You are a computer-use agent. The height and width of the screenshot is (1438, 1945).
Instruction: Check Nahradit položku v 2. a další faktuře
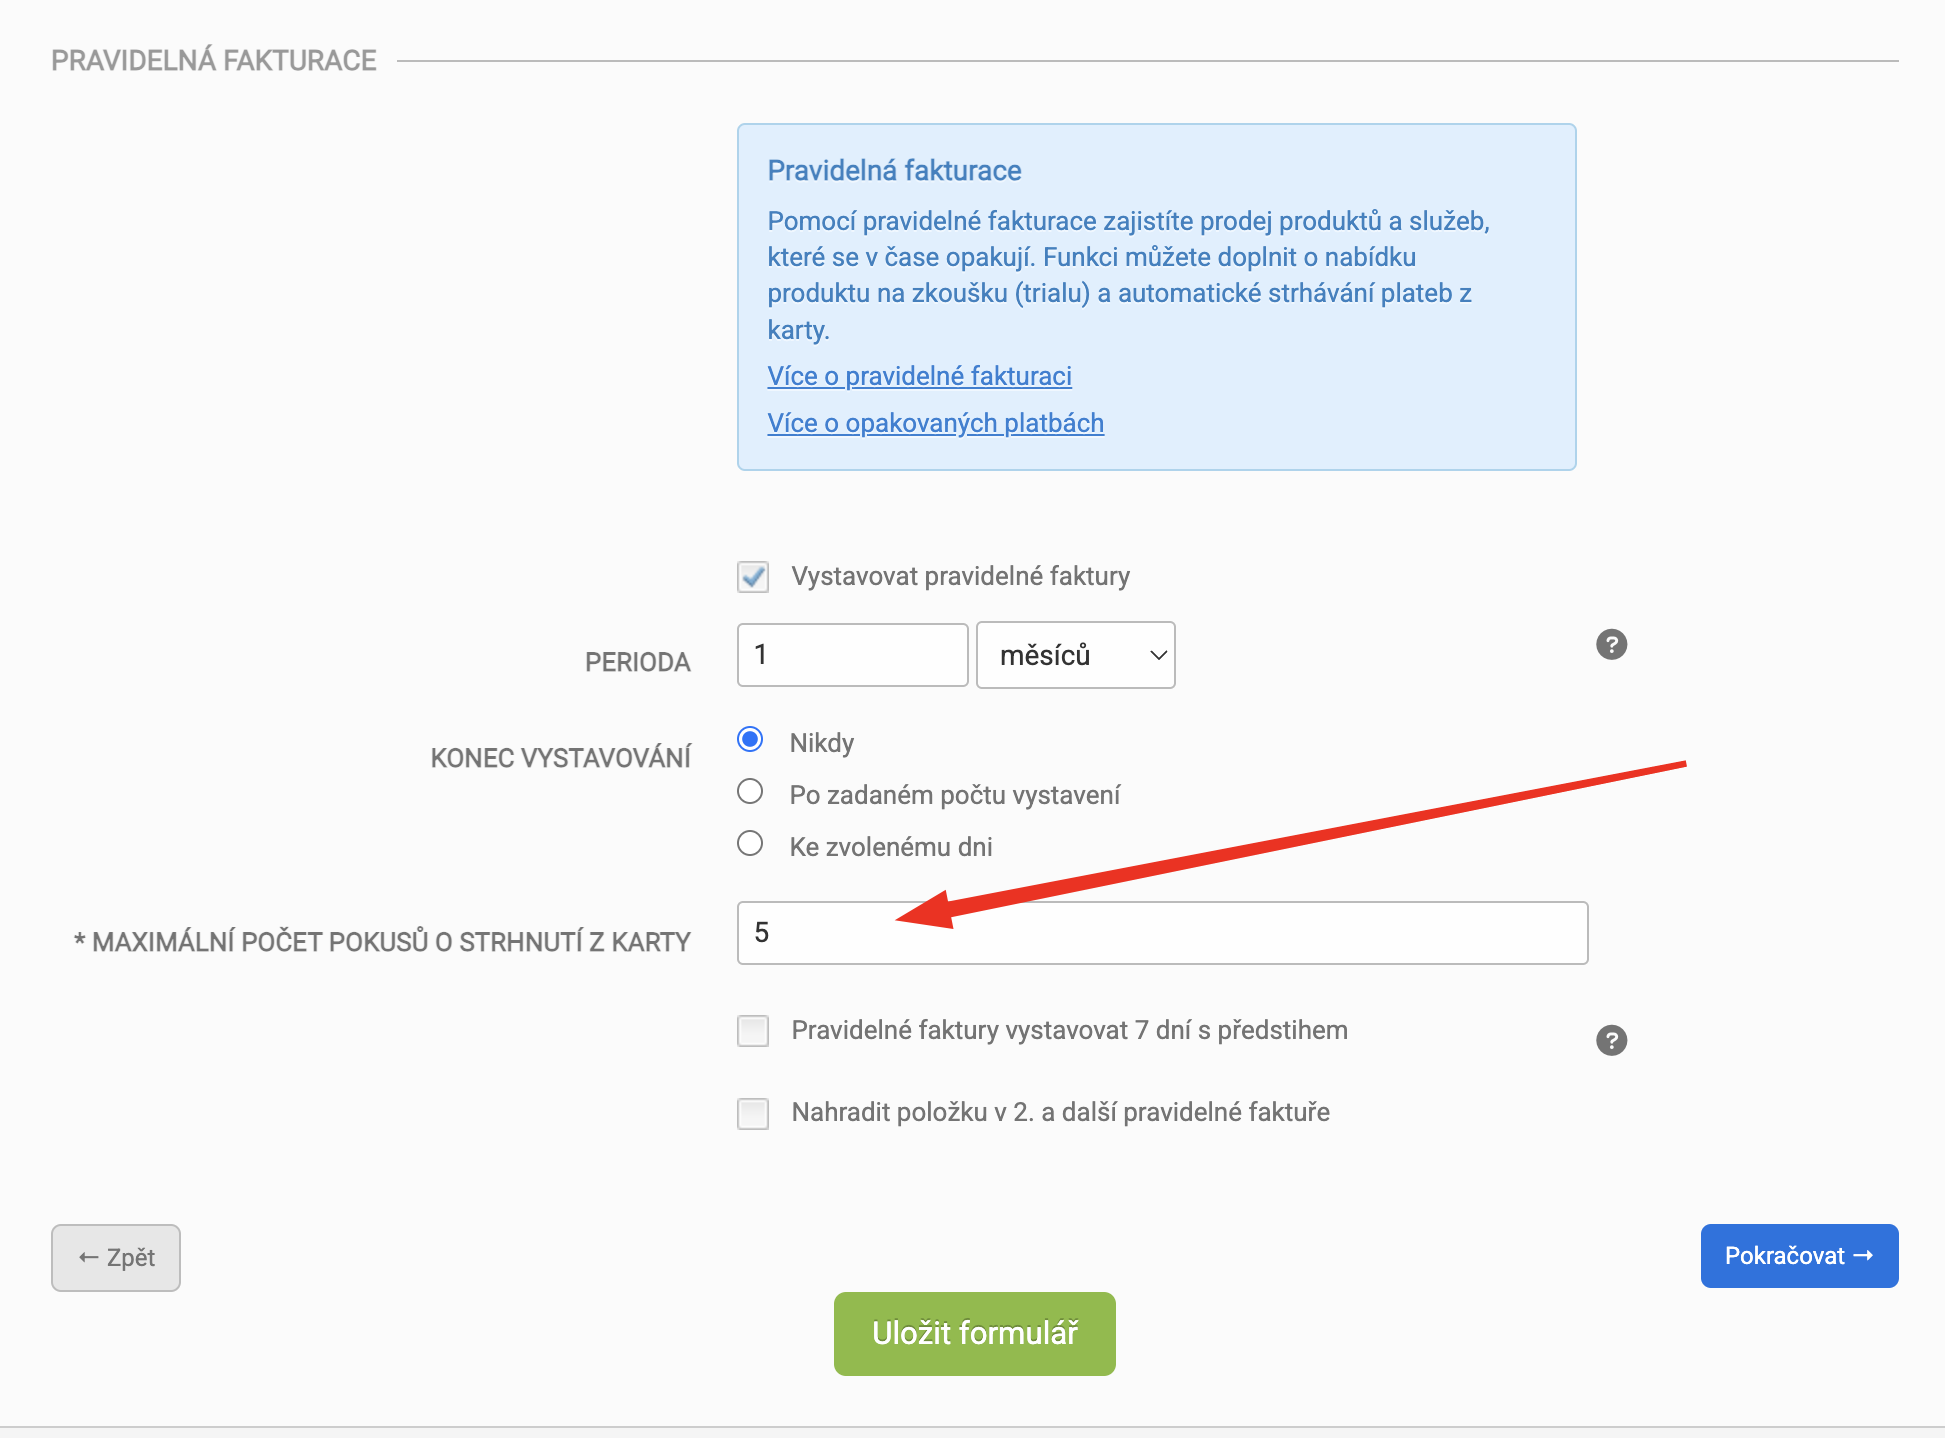tap(753, 1113)
